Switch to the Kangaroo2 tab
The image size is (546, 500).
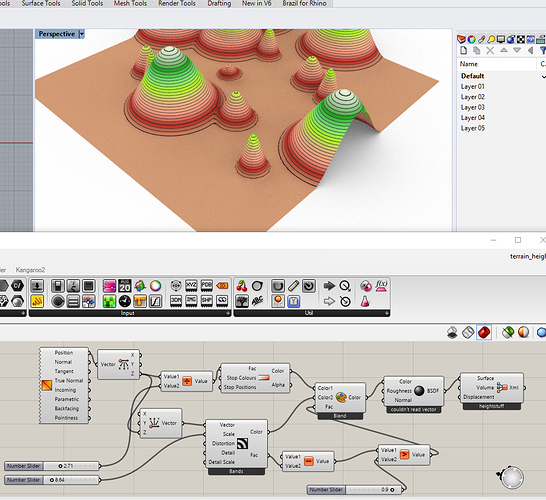click(x=30, y=270)
